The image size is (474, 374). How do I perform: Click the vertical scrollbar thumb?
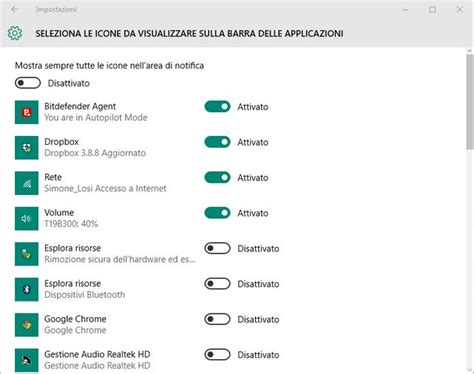(x=470, y=102)
